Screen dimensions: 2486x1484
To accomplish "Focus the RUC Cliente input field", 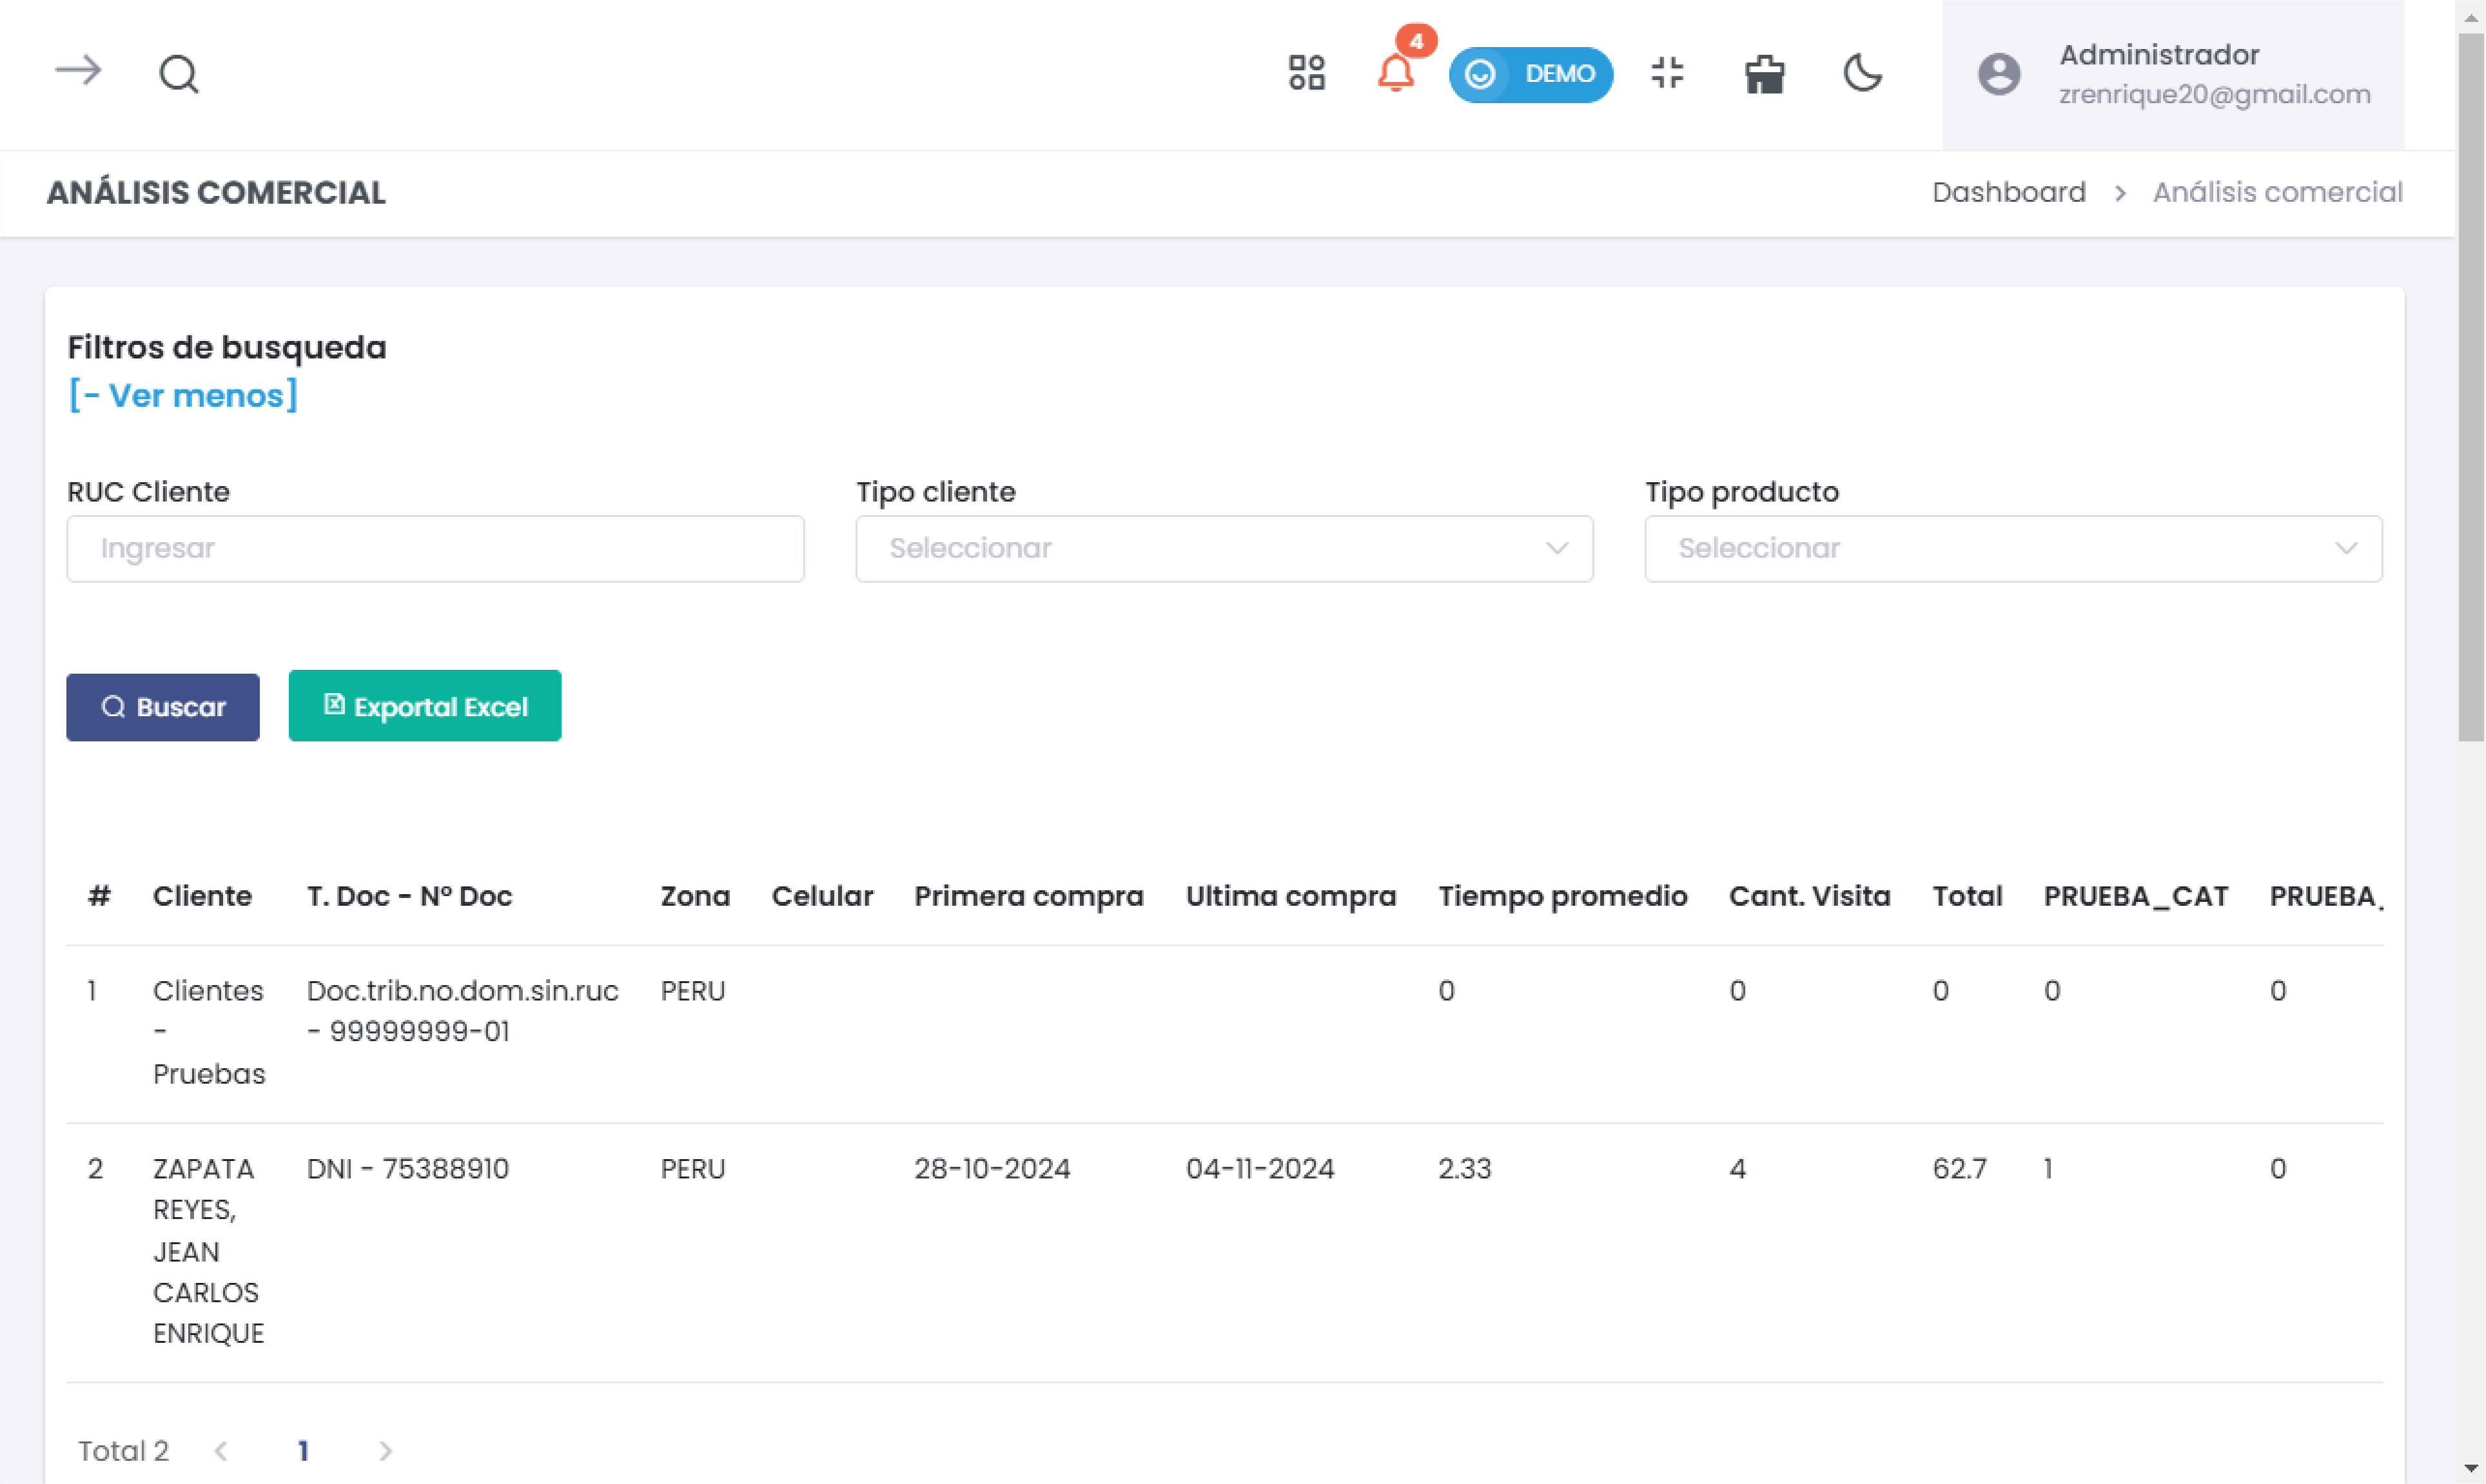I will point(435,548).
